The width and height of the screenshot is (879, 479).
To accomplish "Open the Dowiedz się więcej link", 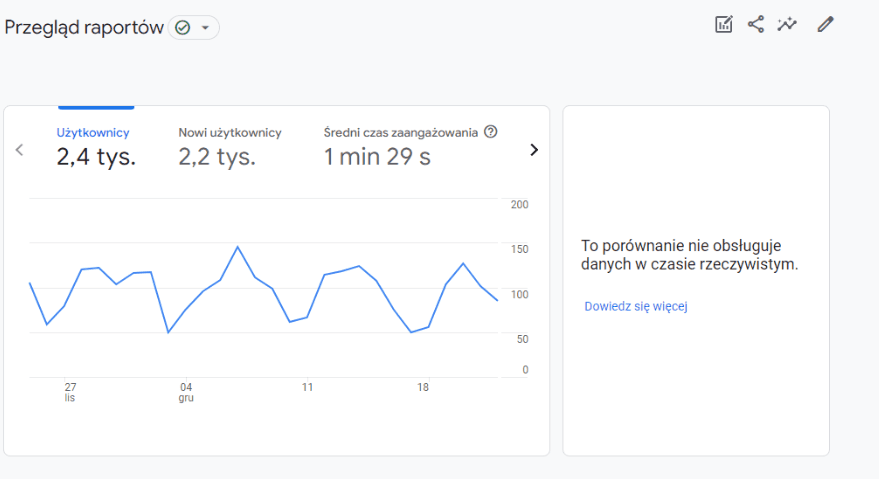I will tap(636, 306).
